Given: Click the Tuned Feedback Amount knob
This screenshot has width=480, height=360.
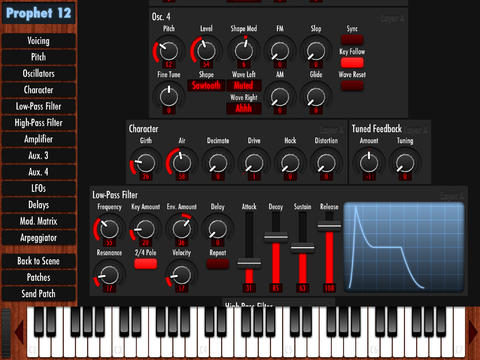Looking at the screenshot, I should (369, 163).
